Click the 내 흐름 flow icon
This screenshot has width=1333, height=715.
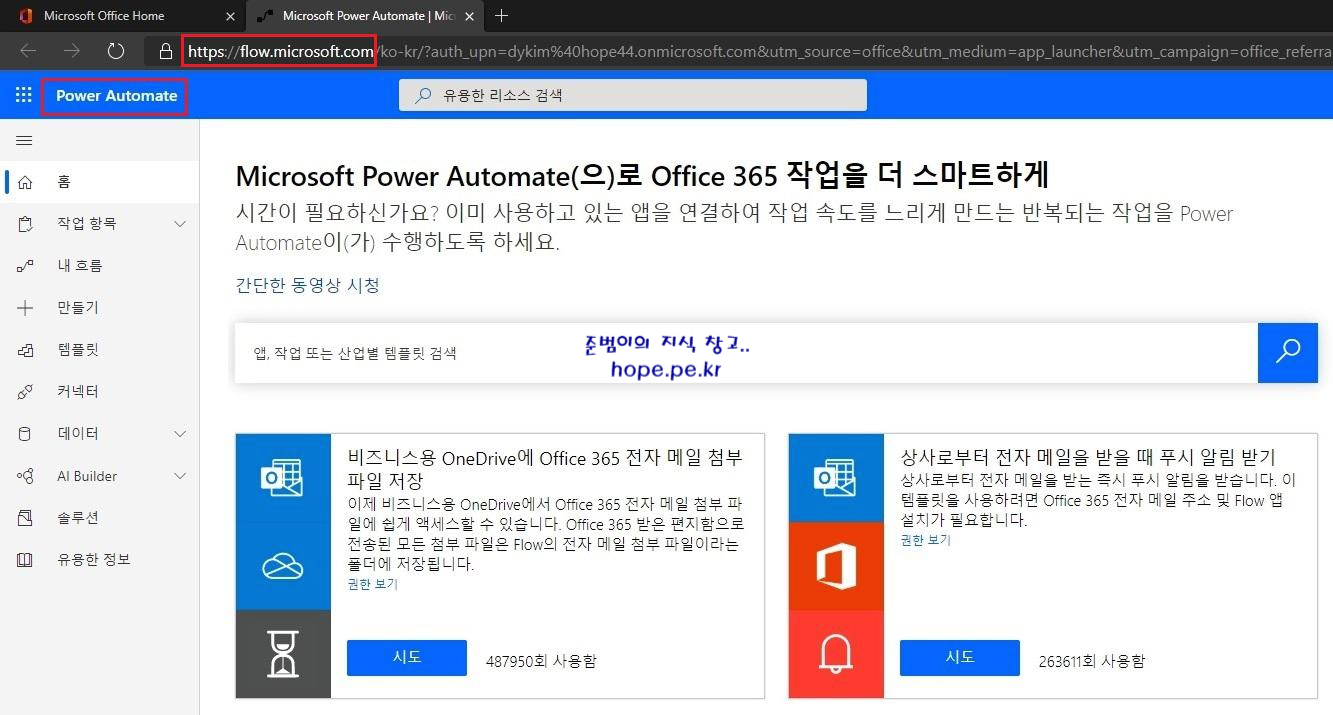(26, 266)
